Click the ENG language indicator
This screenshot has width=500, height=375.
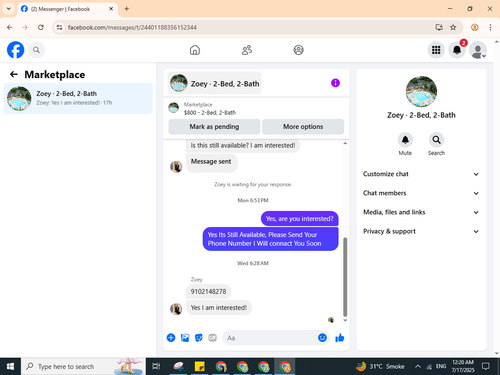click(x=441, y=366)
